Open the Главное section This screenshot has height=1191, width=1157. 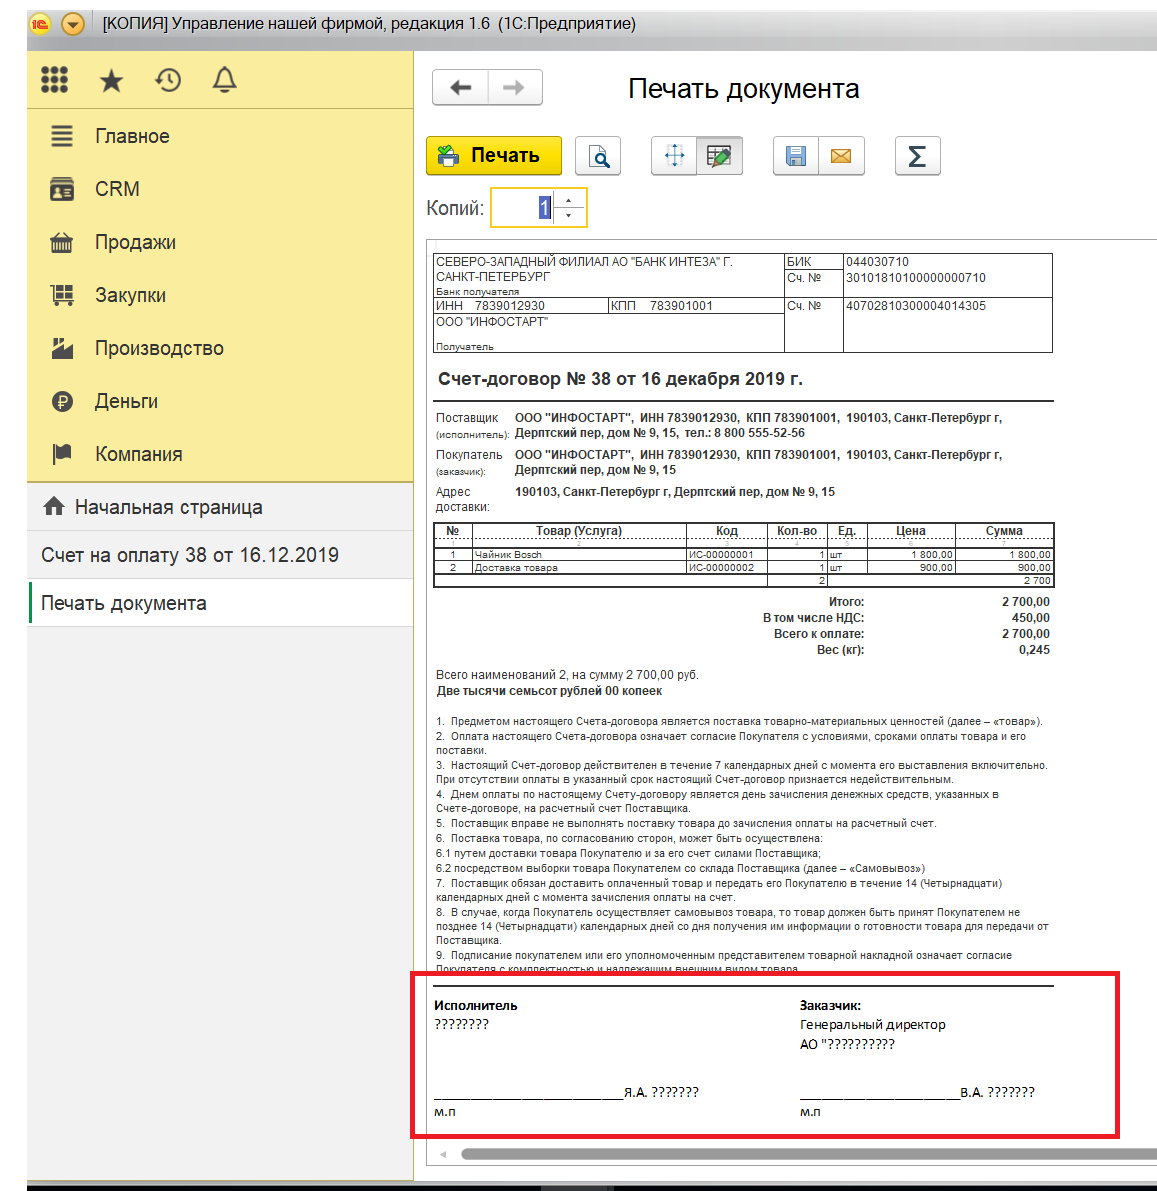coord(220,136)
